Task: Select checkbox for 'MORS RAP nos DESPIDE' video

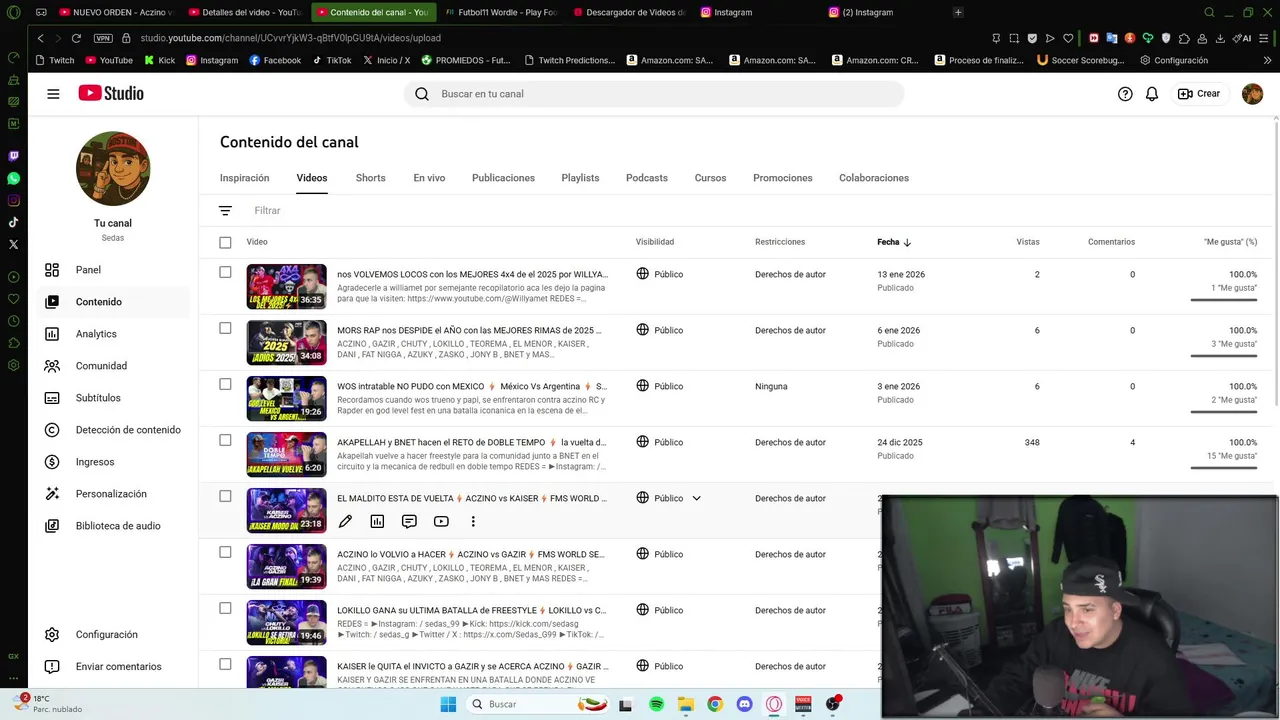Action: click(x=225, y=328)
